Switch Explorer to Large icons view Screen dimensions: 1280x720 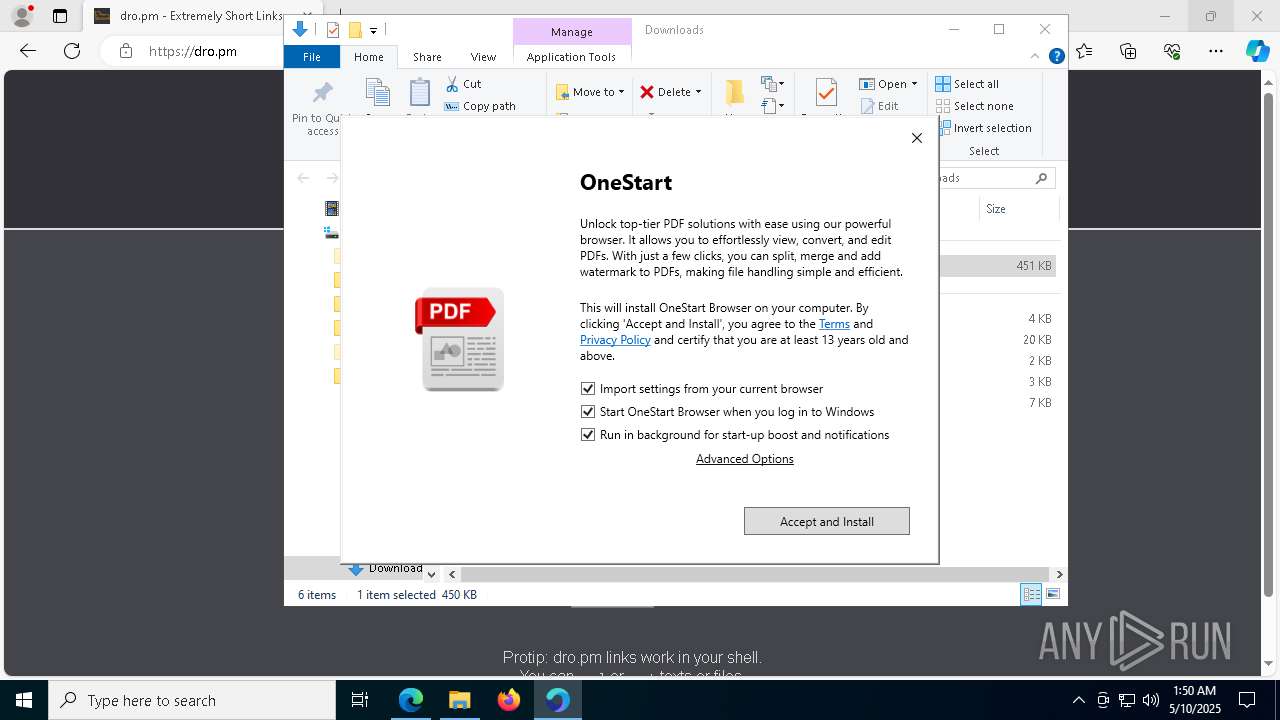coord(1053,594)
